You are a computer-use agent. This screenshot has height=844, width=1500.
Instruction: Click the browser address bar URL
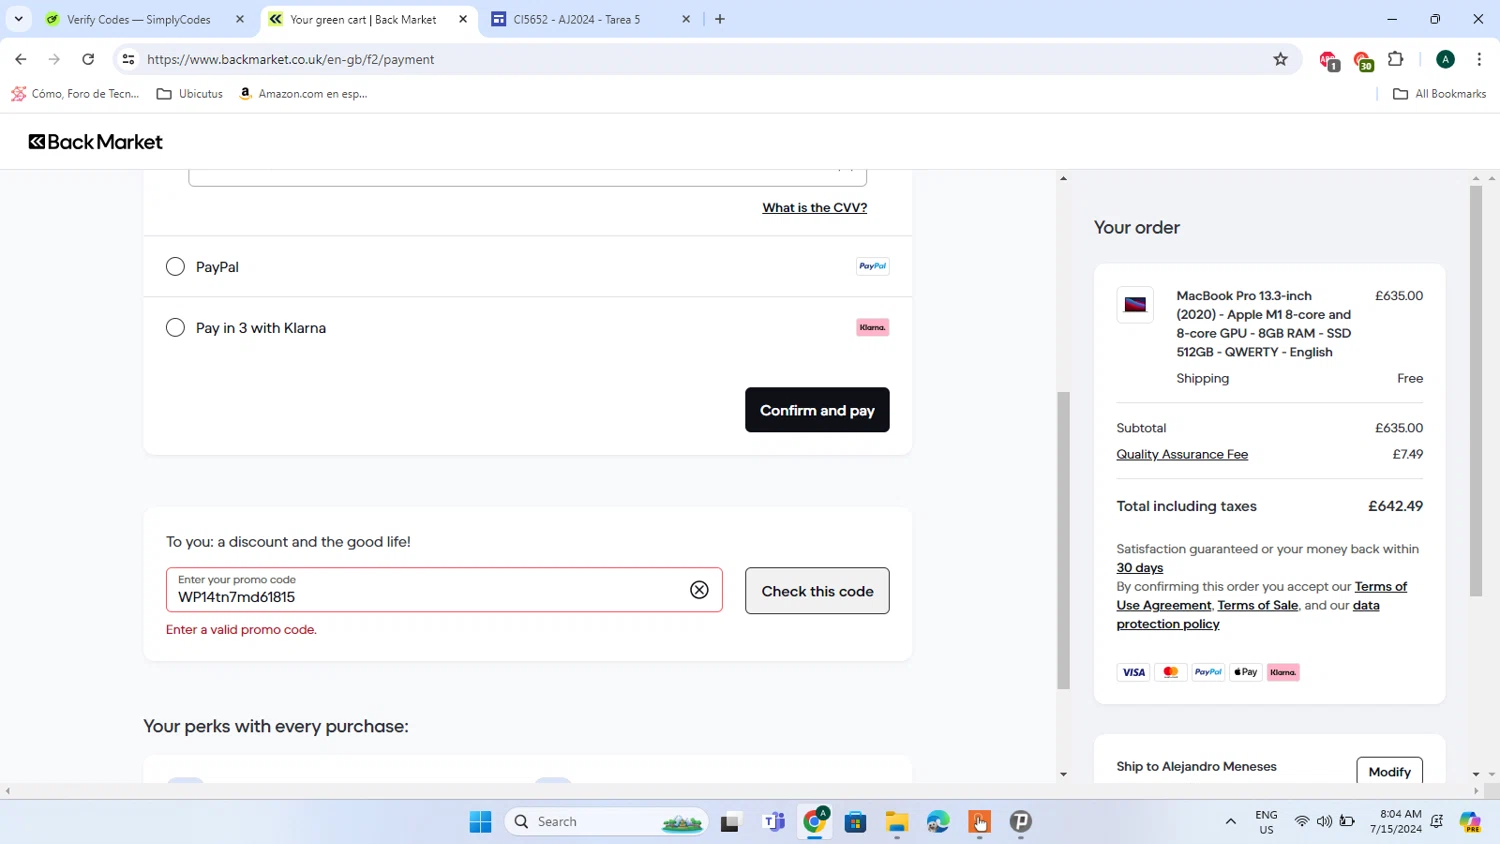291,59
